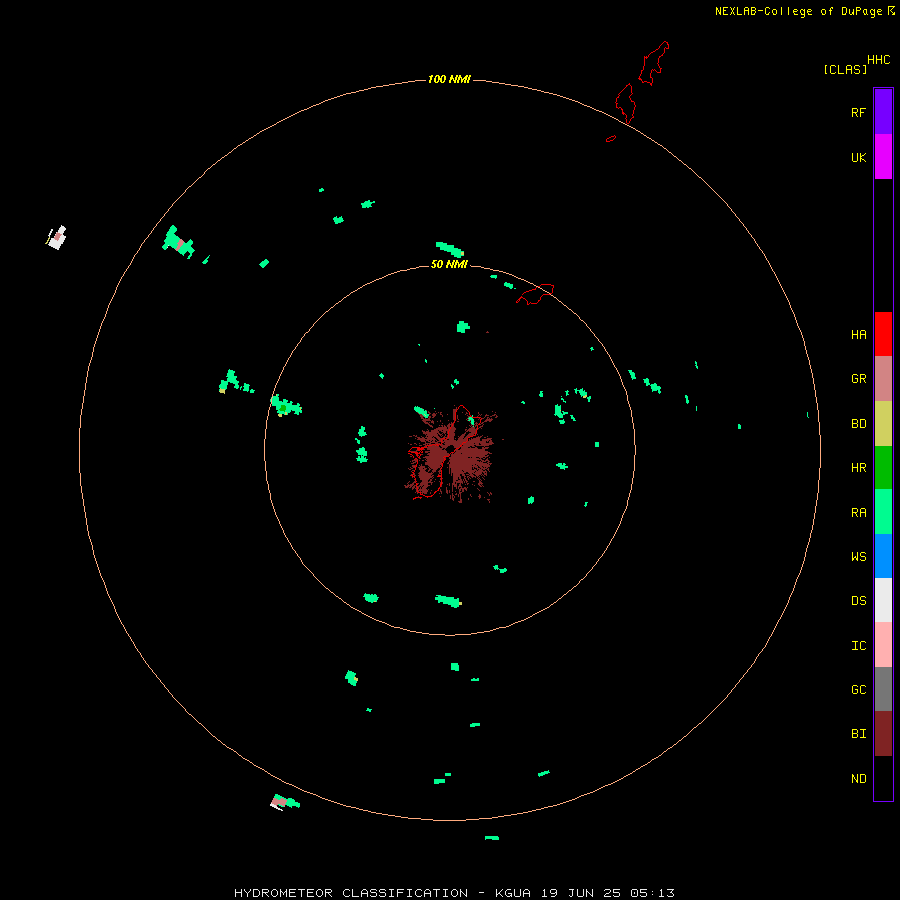This screenshot has width=900, height=900.
Task: Click the HA legend label
Action: pyautogui.click(x=858, y=334)
